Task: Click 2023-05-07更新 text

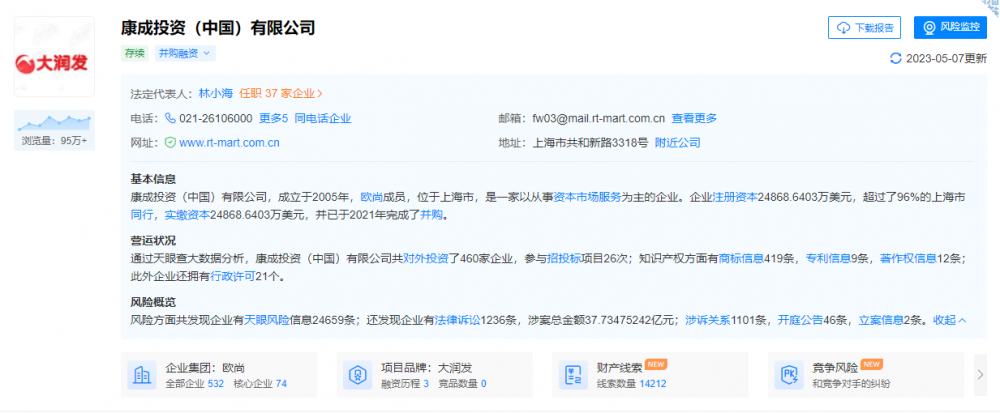Action: [946, 58]
